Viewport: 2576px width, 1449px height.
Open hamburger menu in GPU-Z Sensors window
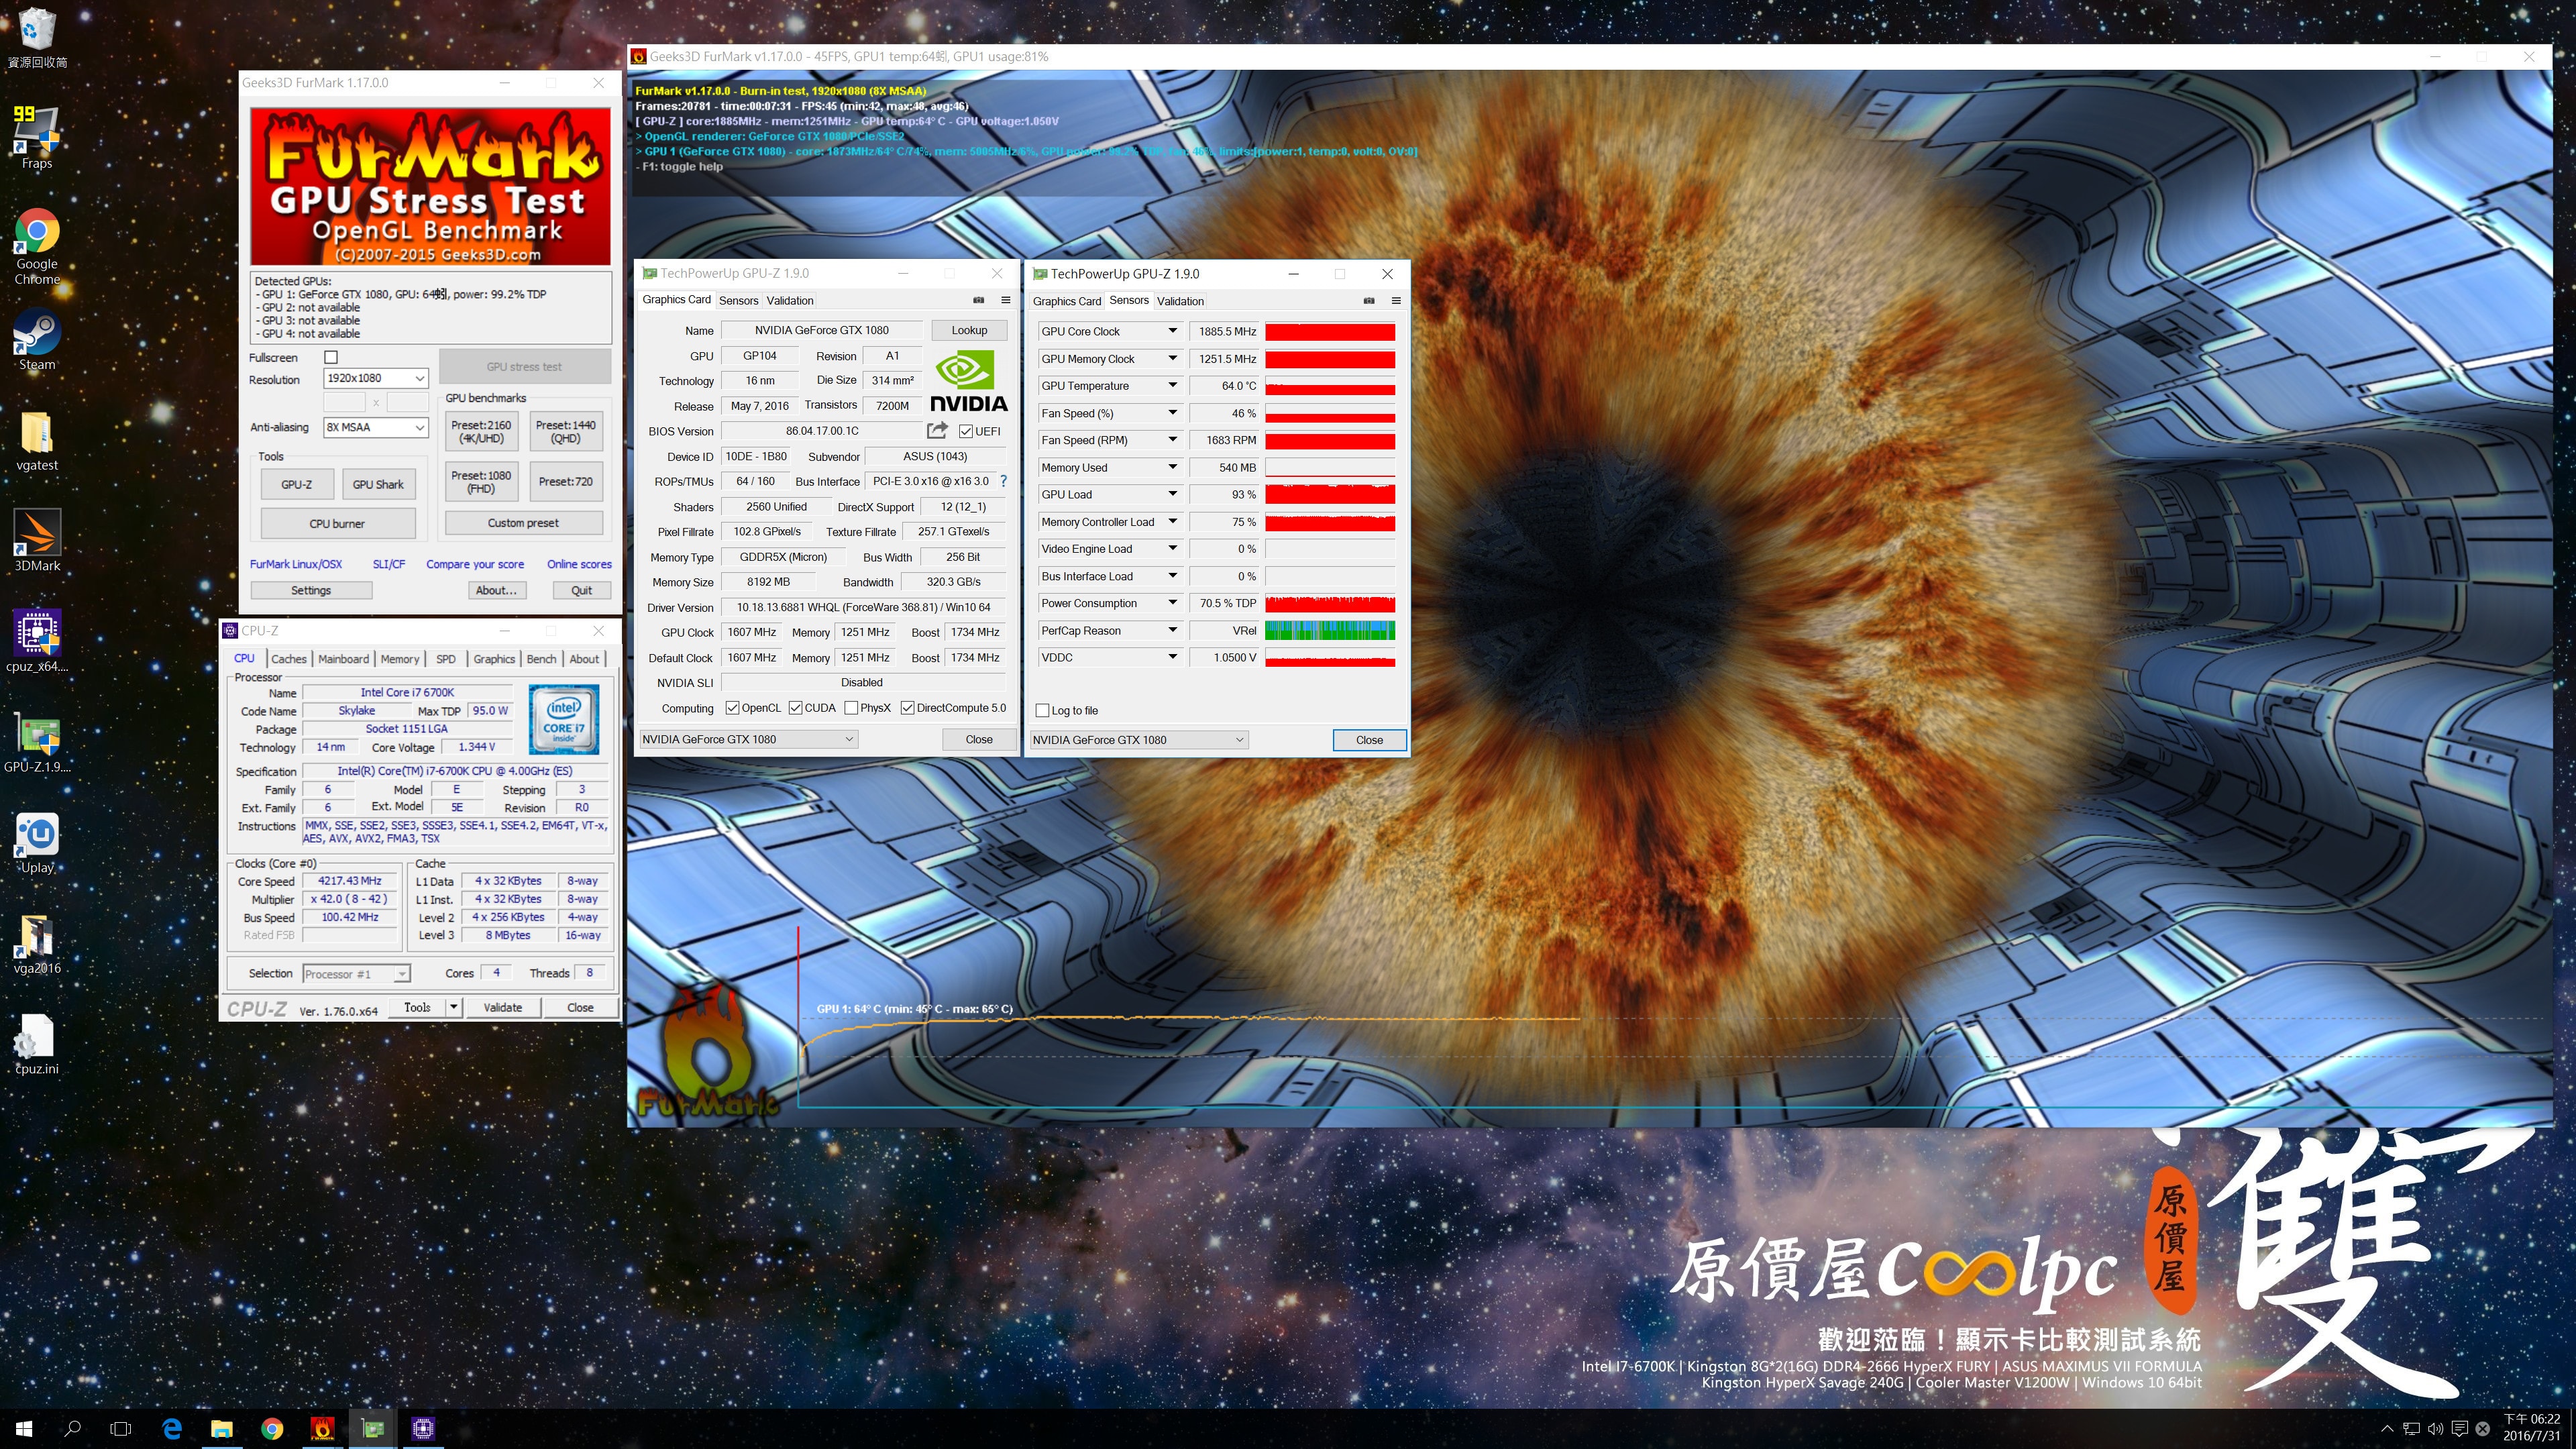coord(1396,301)
